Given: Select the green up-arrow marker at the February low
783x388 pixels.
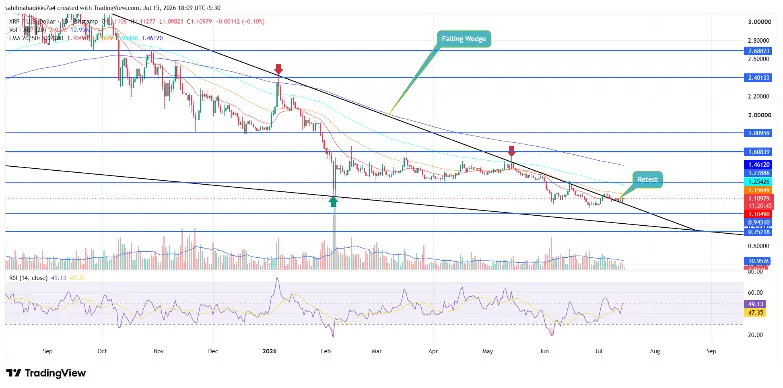Looking at the screenshot, I should 334,201.
